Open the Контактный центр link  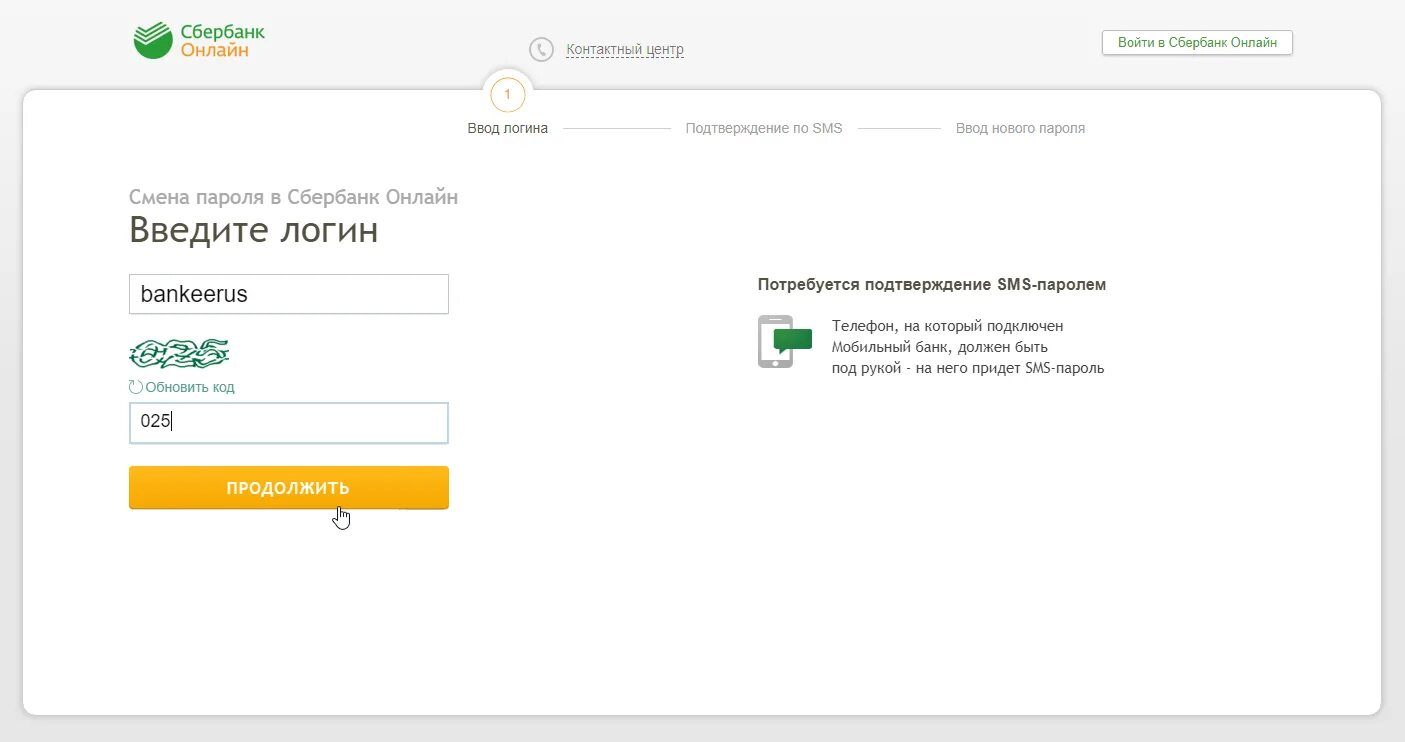625,49
